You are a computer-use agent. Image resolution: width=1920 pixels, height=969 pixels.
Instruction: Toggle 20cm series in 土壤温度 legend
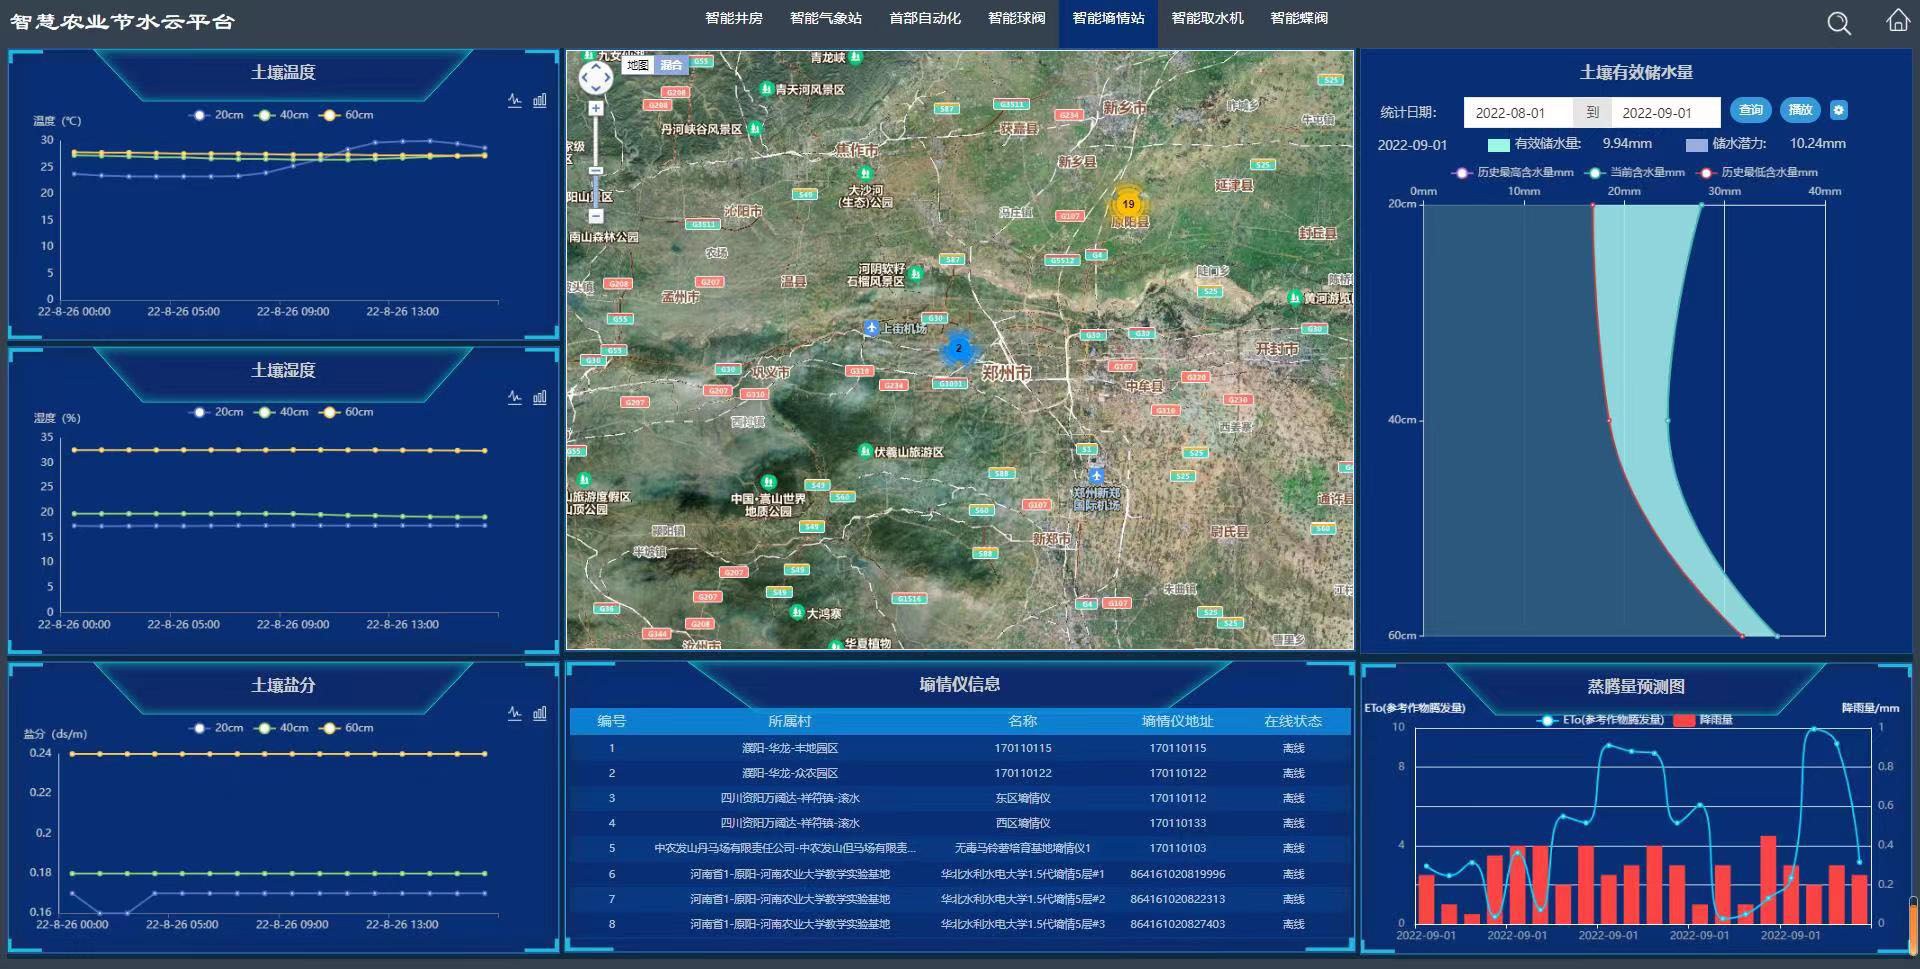click(x=217, y=115)
